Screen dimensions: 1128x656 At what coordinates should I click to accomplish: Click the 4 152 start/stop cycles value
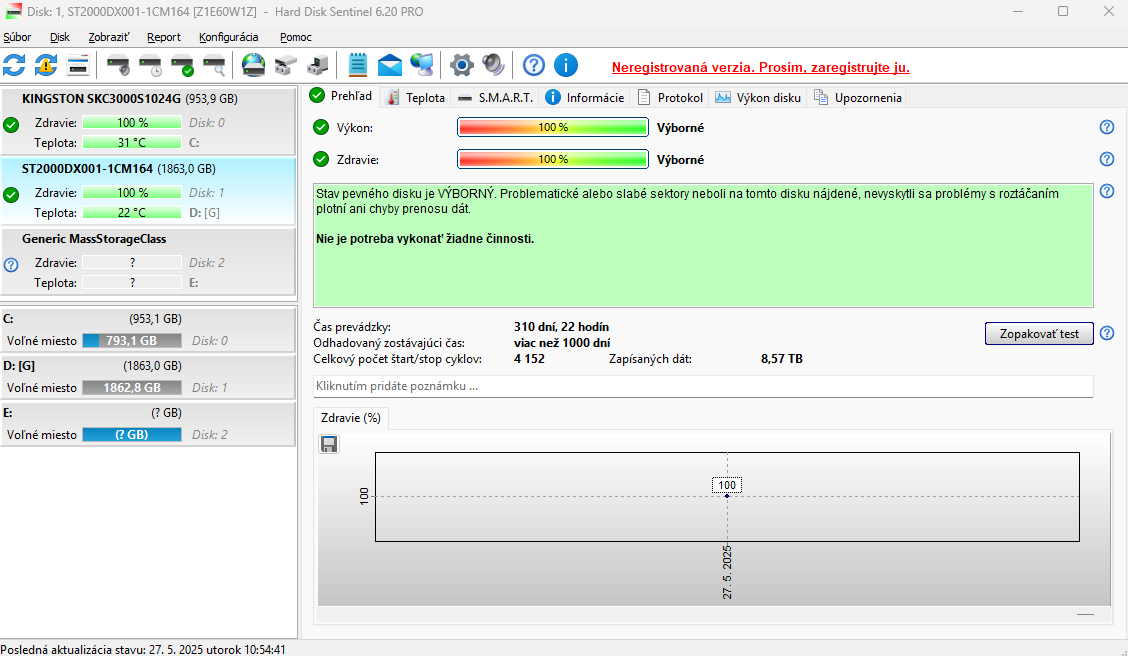[529, 359]
